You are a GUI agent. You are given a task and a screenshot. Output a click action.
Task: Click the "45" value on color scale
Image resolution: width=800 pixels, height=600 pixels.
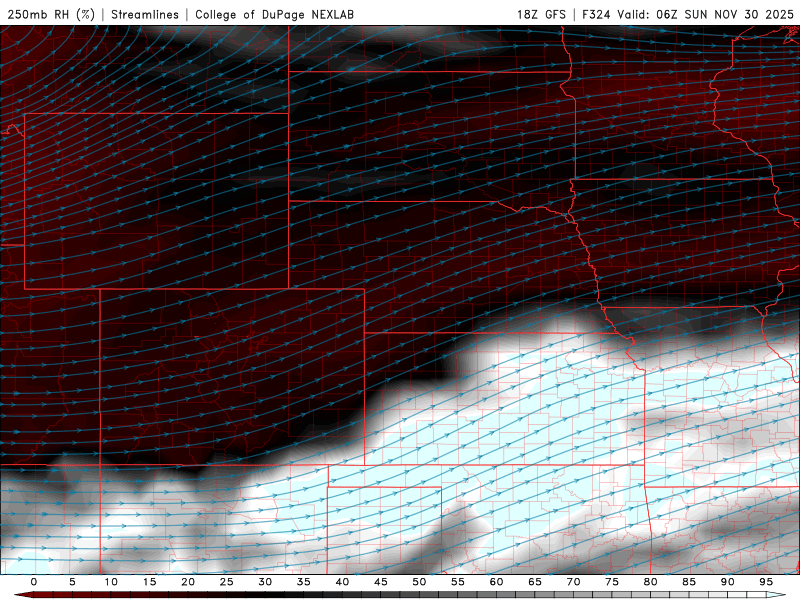(381, 582)
